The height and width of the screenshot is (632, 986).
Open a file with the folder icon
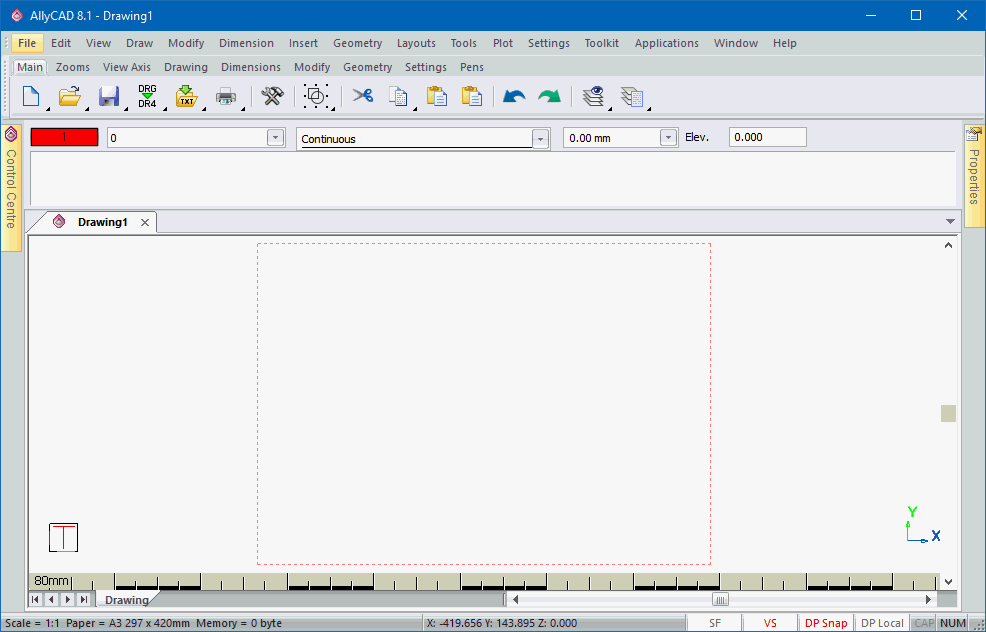(x=69, y=96)
